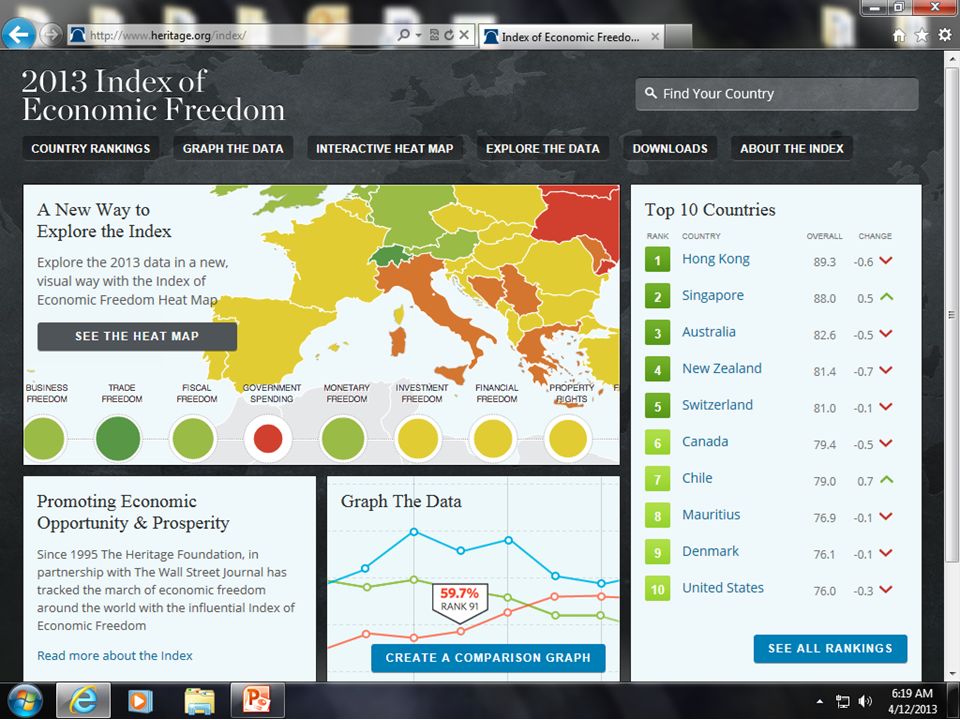The width and height of the screenshot is (960, 720).
Task: Open United States country link
Action: [x=723, y=588]
